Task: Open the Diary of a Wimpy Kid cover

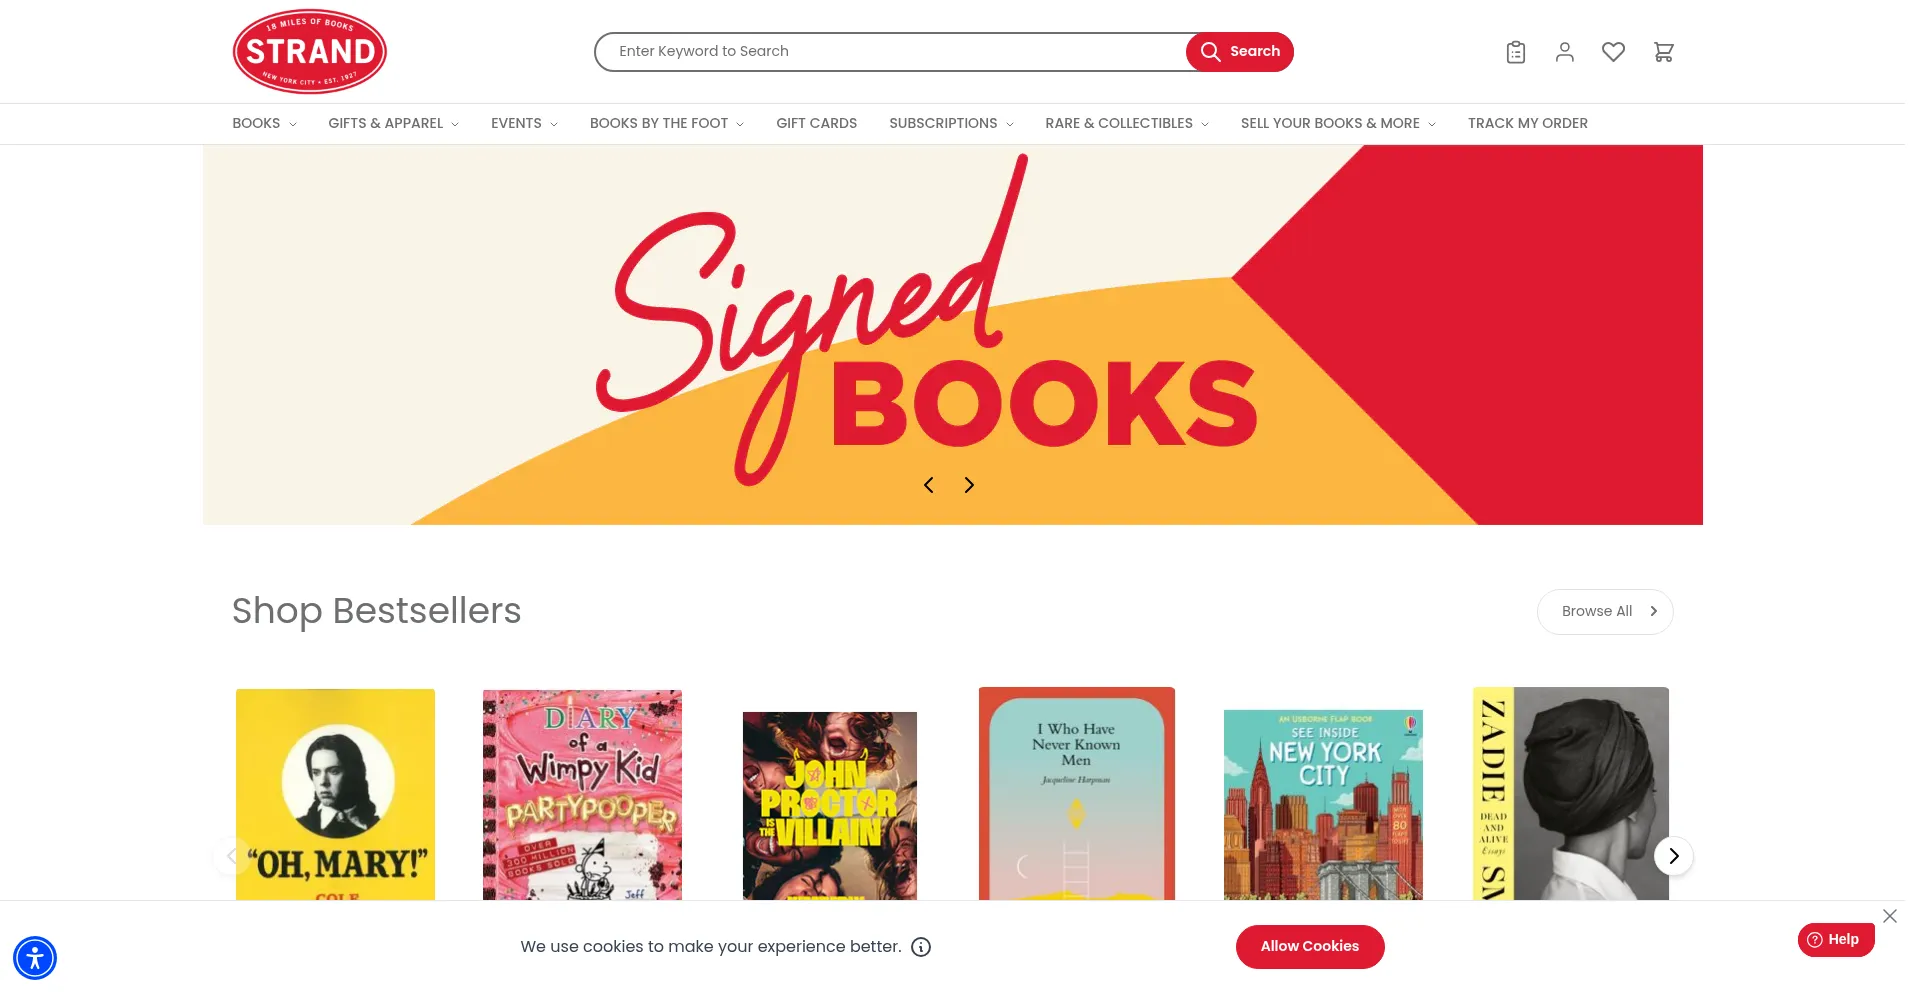Action: (582, 795)
